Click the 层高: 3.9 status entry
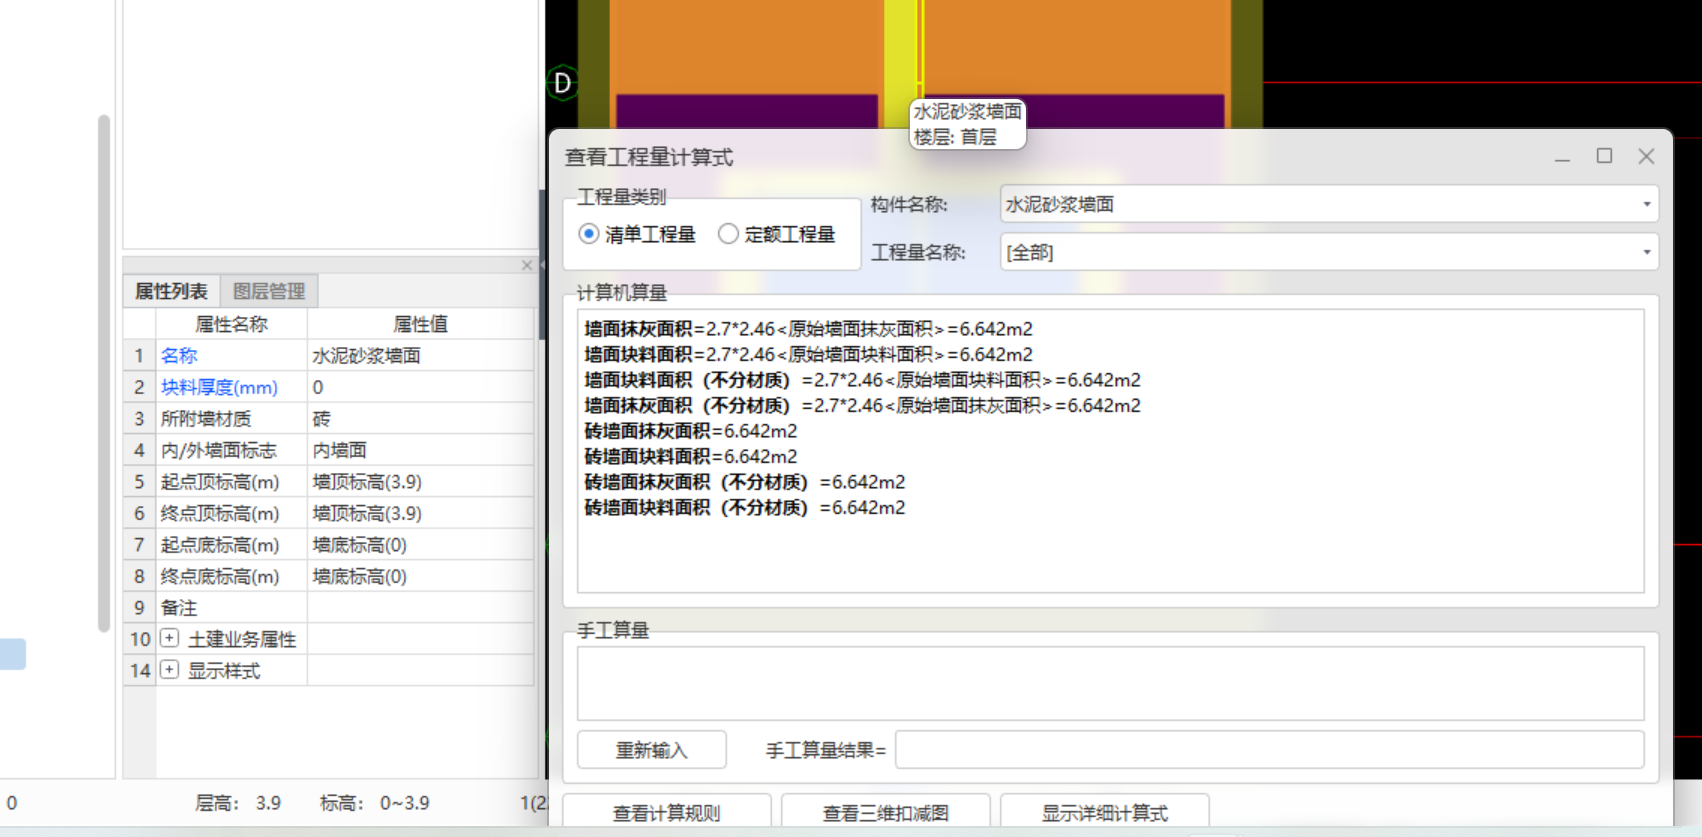This screenshot has height=837, width=1702. click(x=238, y=803)
